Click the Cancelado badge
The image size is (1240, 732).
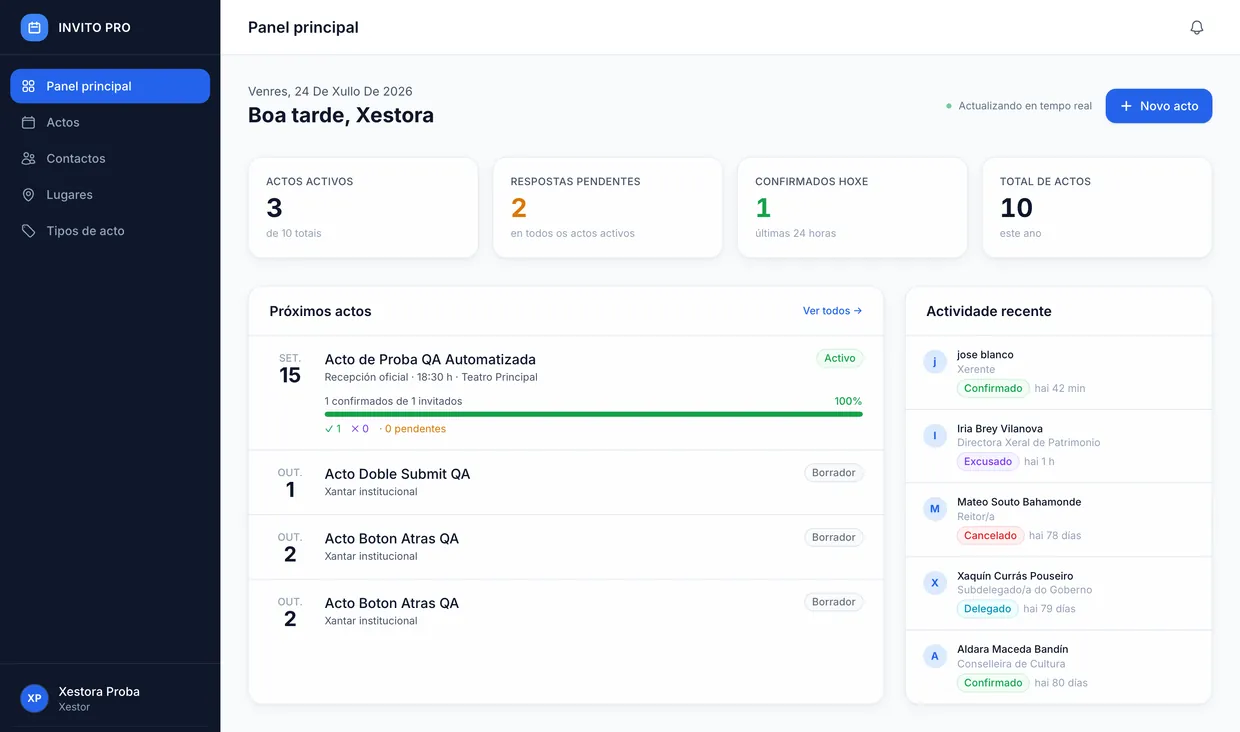(990, 536)
